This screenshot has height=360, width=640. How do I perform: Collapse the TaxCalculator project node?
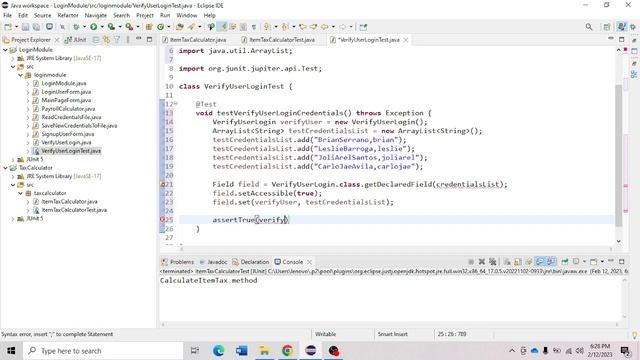tap(5, 168)
